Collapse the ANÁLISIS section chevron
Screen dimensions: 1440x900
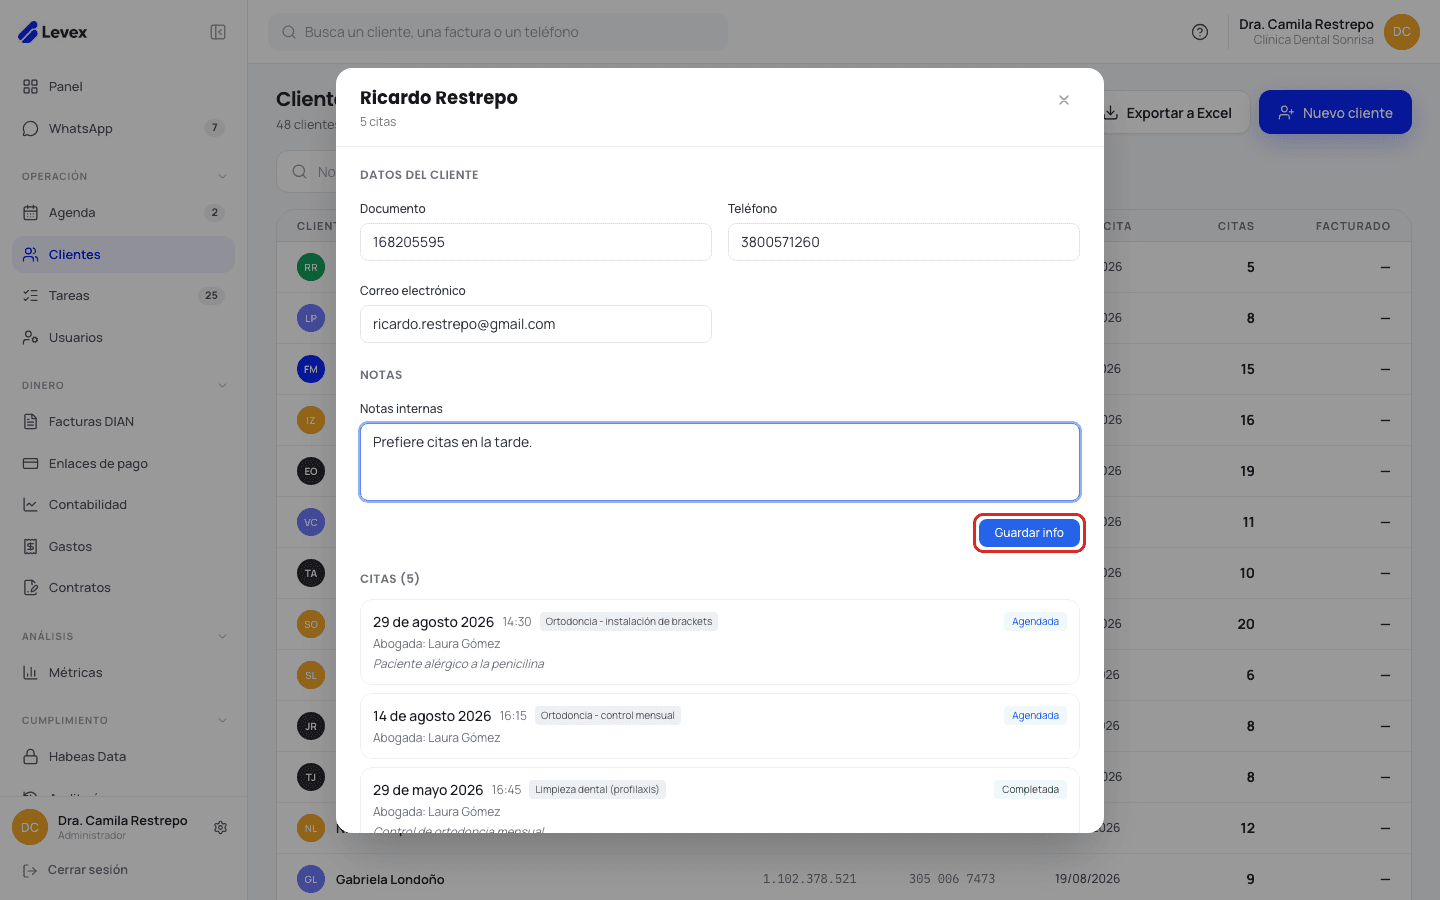pyautogui.click(x=222, y=636)
